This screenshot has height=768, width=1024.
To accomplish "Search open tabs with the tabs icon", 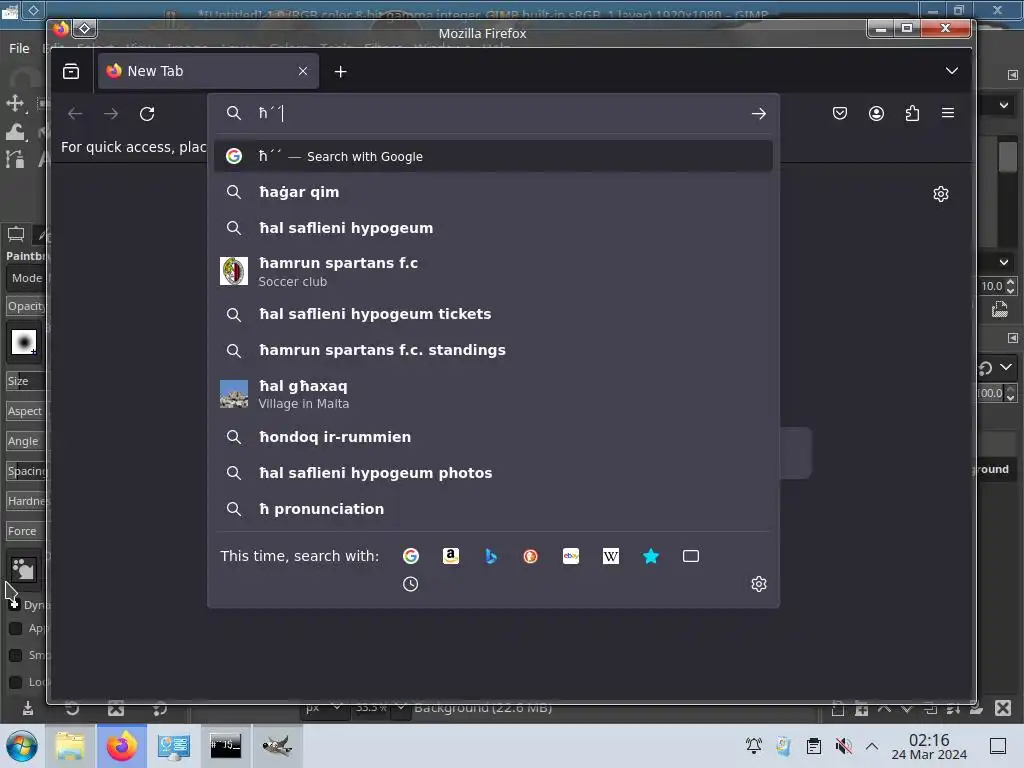I will [x=691, y=556].
